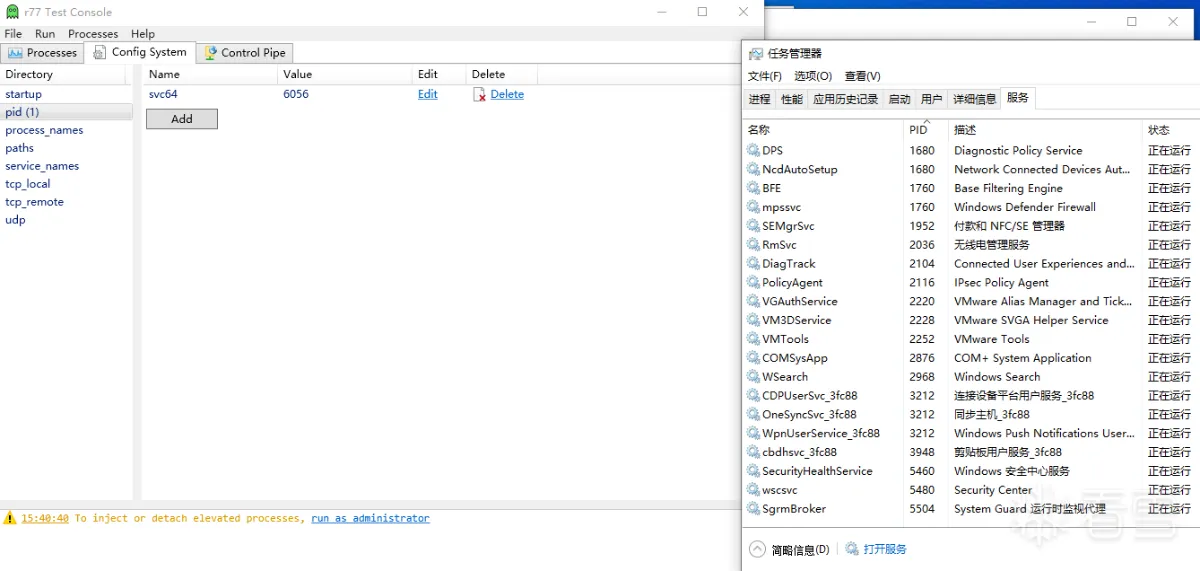1200x571 pixels.
Task: Switch to the 详细信息 tab
Action: (x=974, y=99)
